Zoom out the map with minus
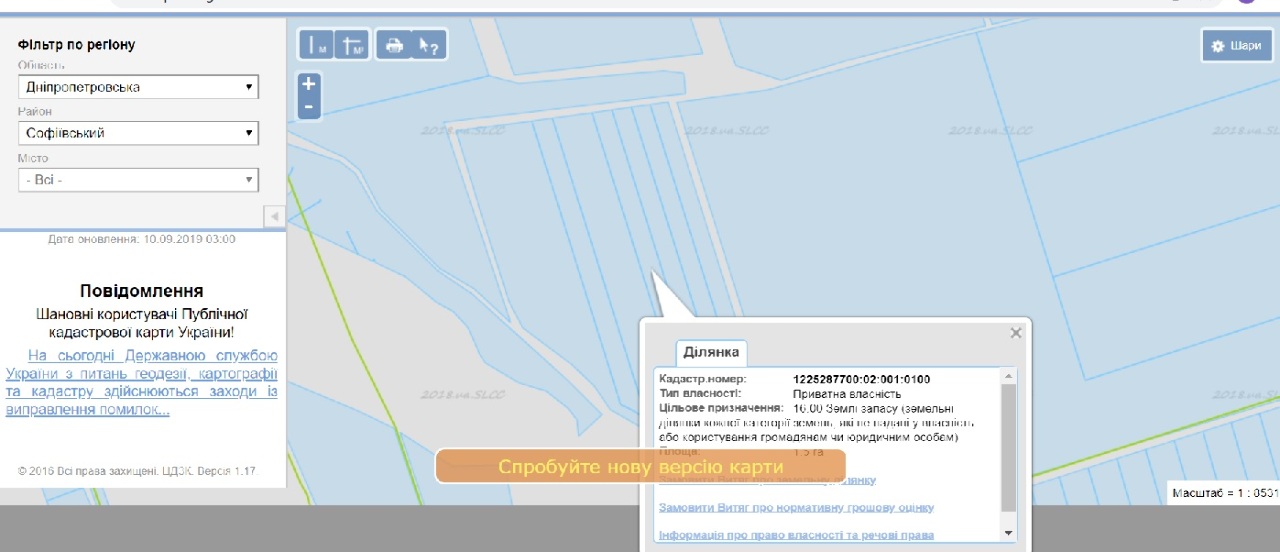 [309, 107]
